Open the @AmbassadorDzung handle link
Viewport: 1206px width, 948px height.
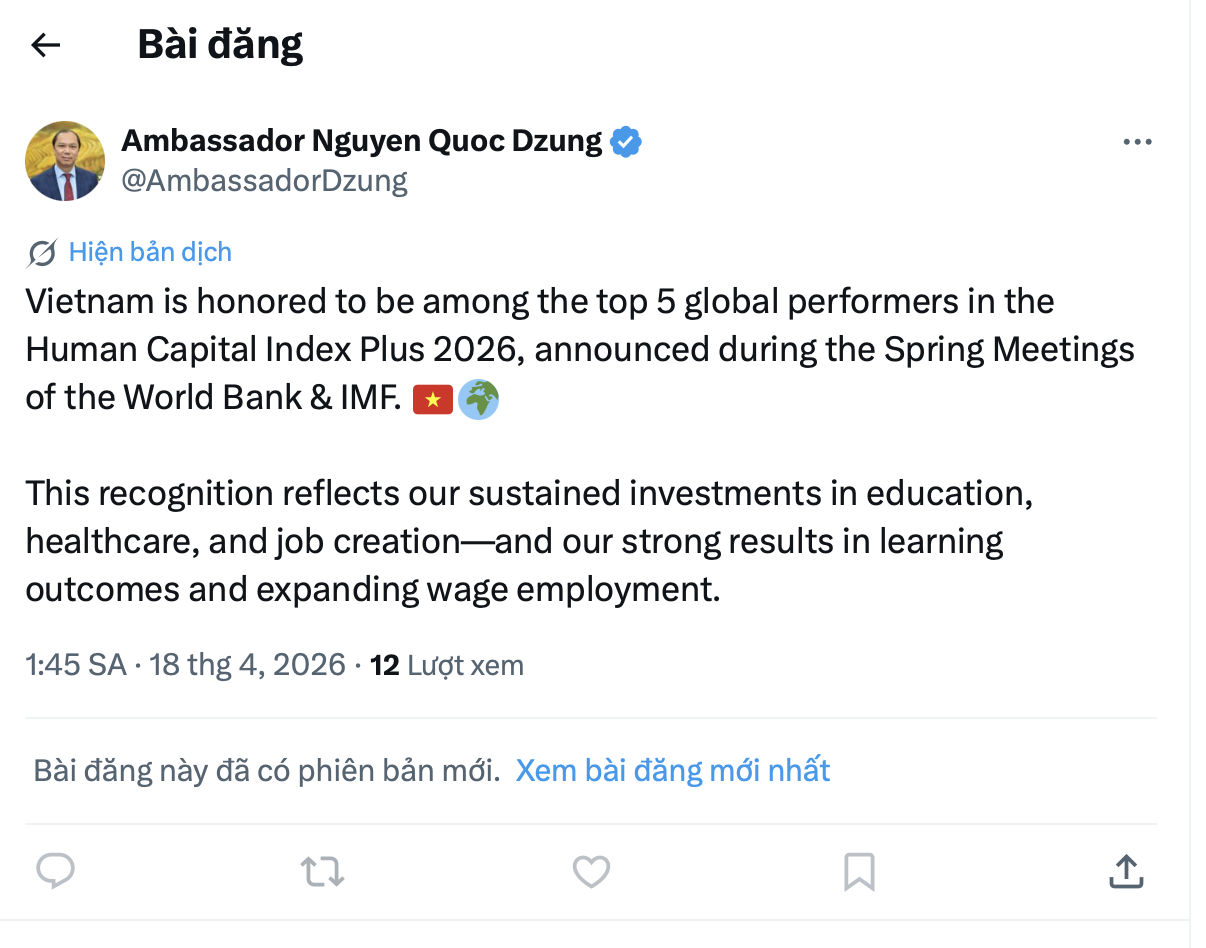(264, 181)
